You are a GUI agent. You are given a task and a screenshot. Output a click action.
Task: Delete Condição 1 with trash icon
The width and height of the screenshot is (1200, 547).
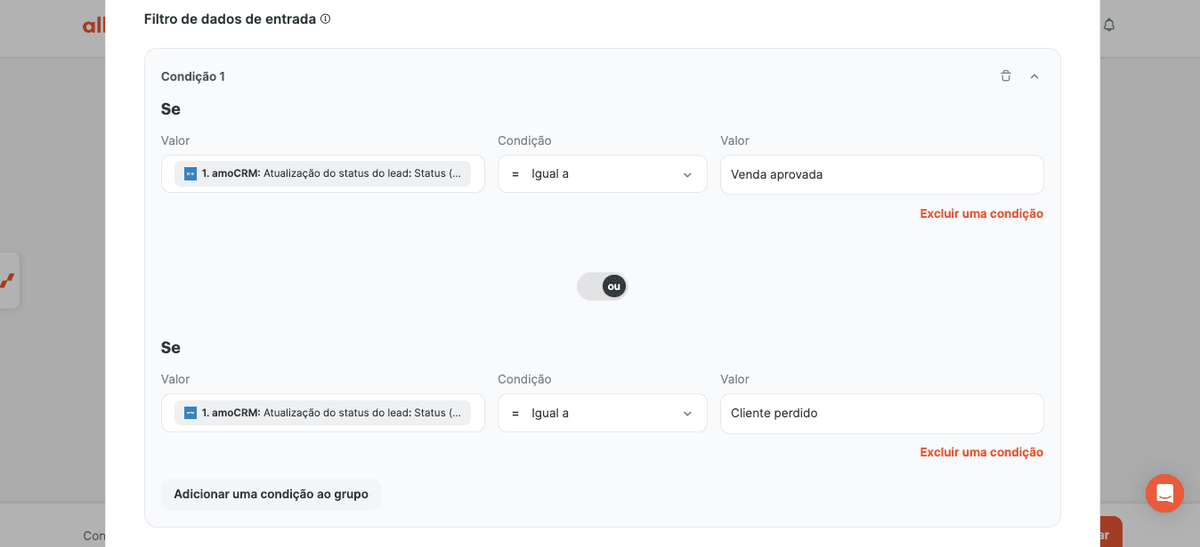point(1006,76)
